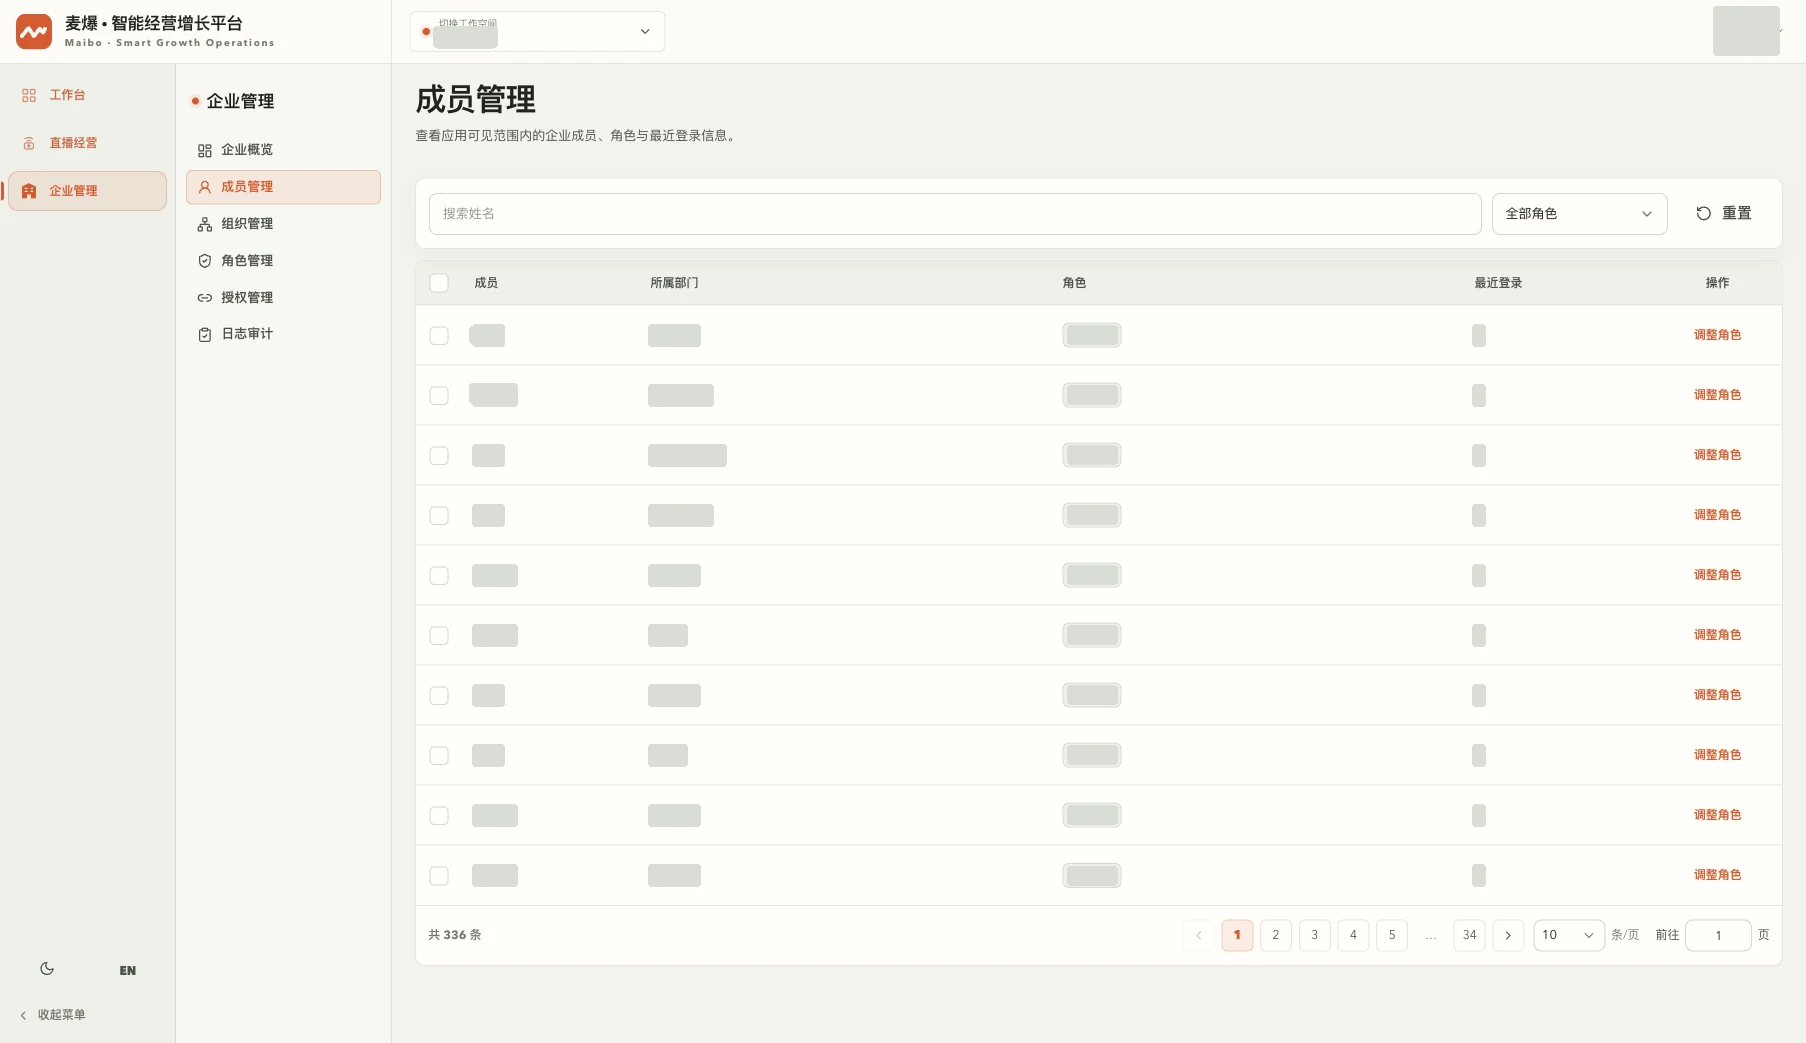Click 调整角色 in the first row
1806x1043 pixels.
pyautogui.click(x=1717, y=335)
